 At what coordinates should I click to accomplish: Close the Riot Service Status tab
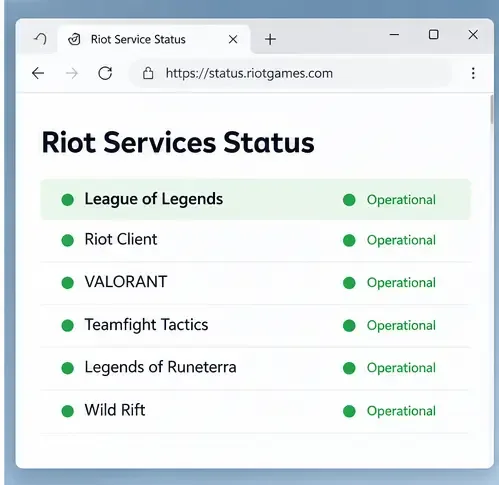(x=233, y=39)
